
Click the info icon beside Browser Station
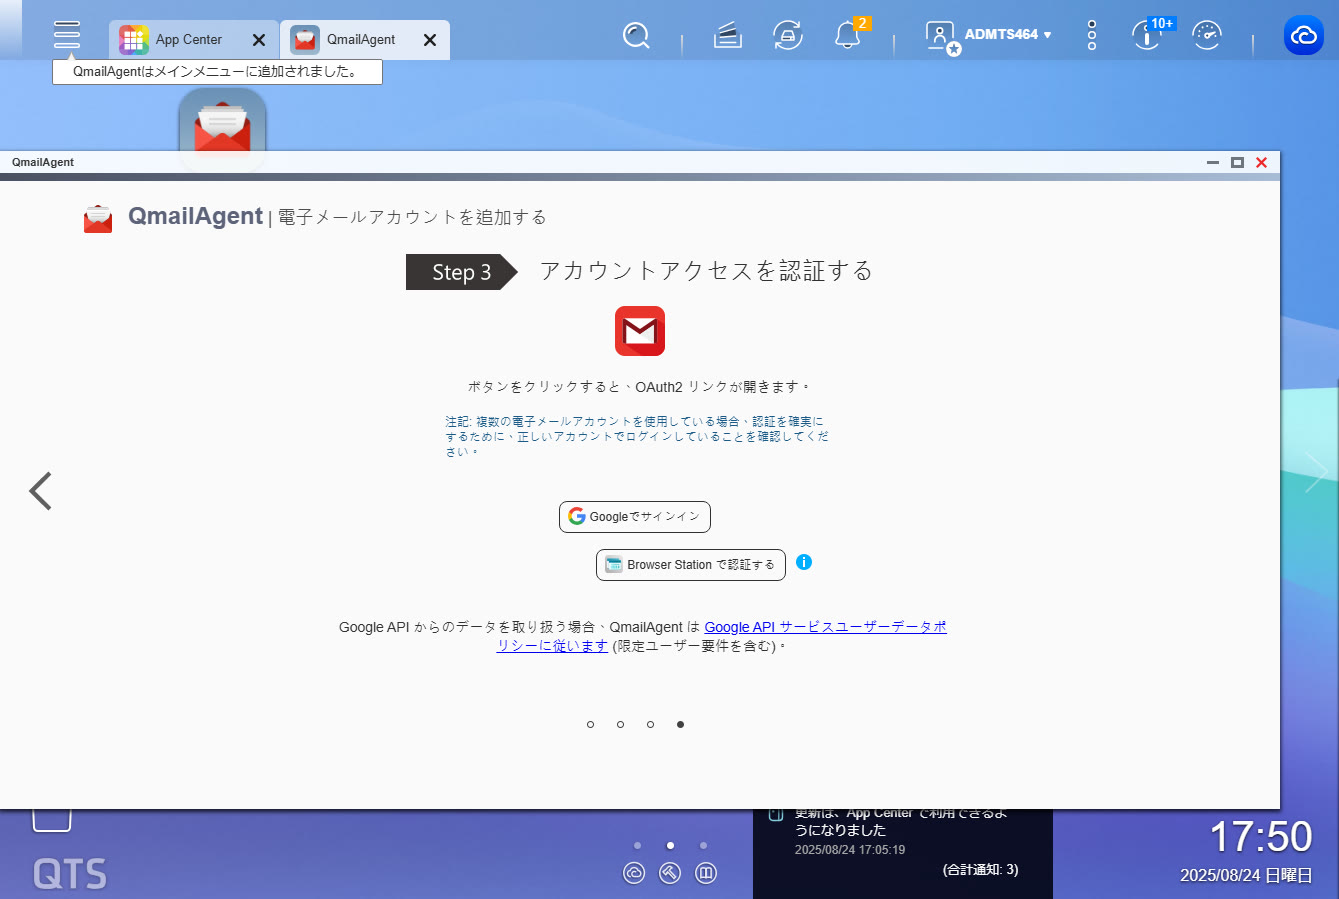(x=804, y=562)
